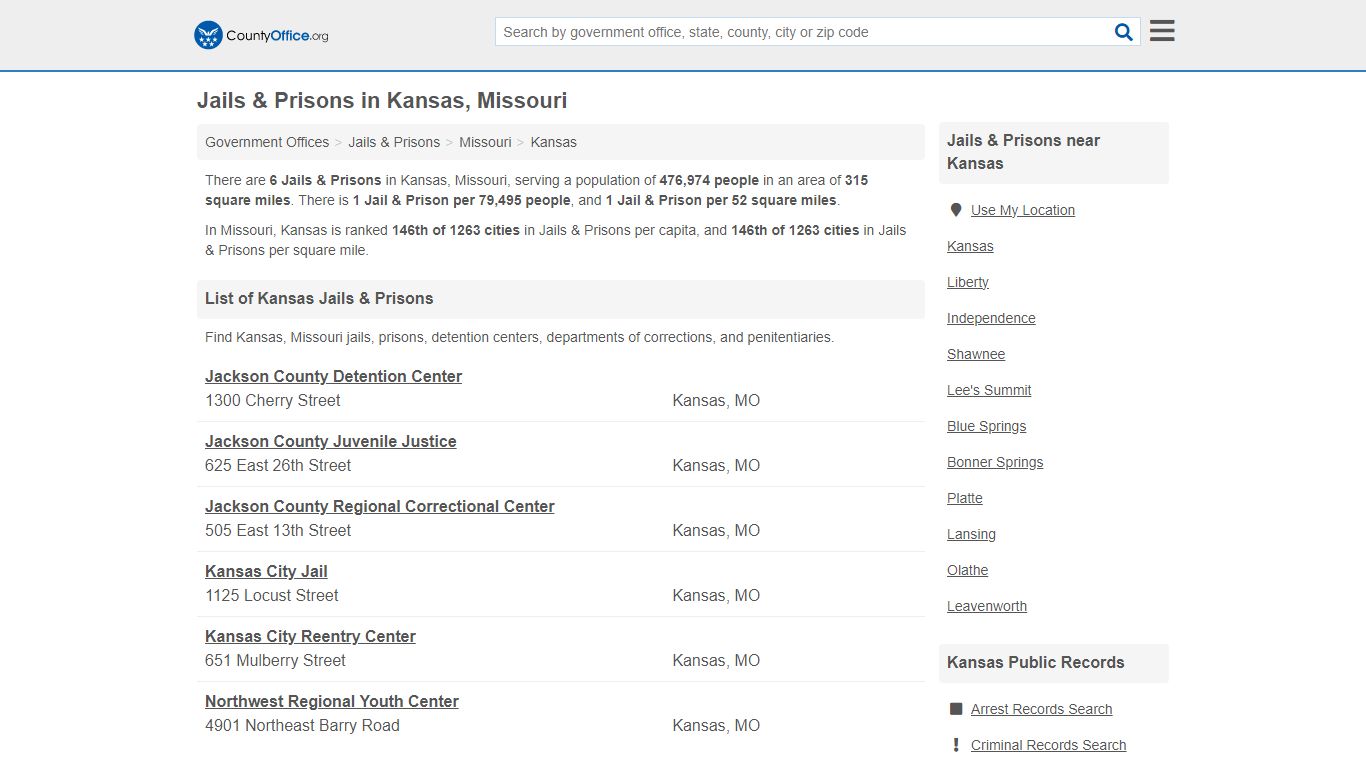Viewport: 1366px width, 768px height.
Task: Click address 625 East 26th Street
Action: click(278, 465)
